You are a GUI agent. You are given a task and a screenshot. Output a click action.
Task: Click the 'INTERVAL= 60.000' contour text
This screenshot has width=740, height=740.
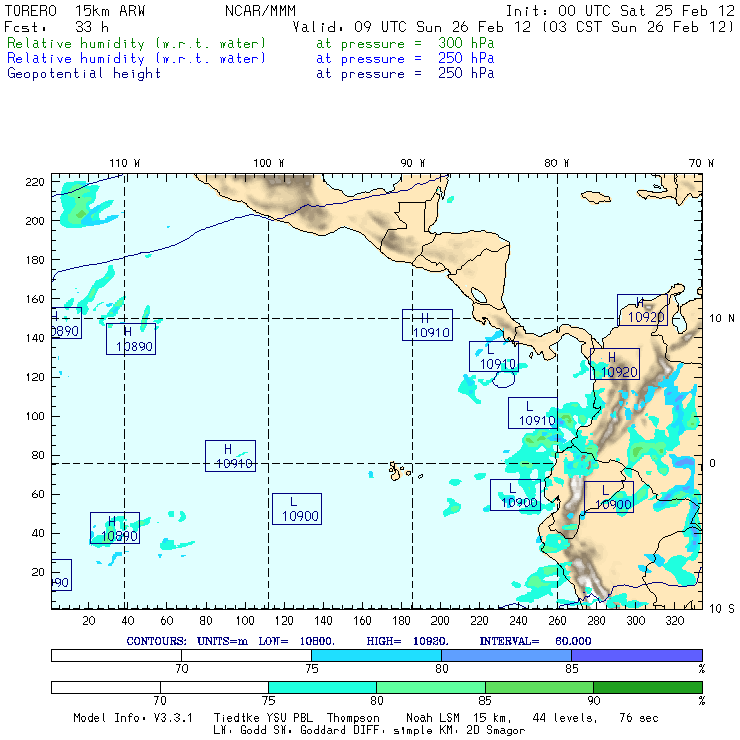(535, 641)
